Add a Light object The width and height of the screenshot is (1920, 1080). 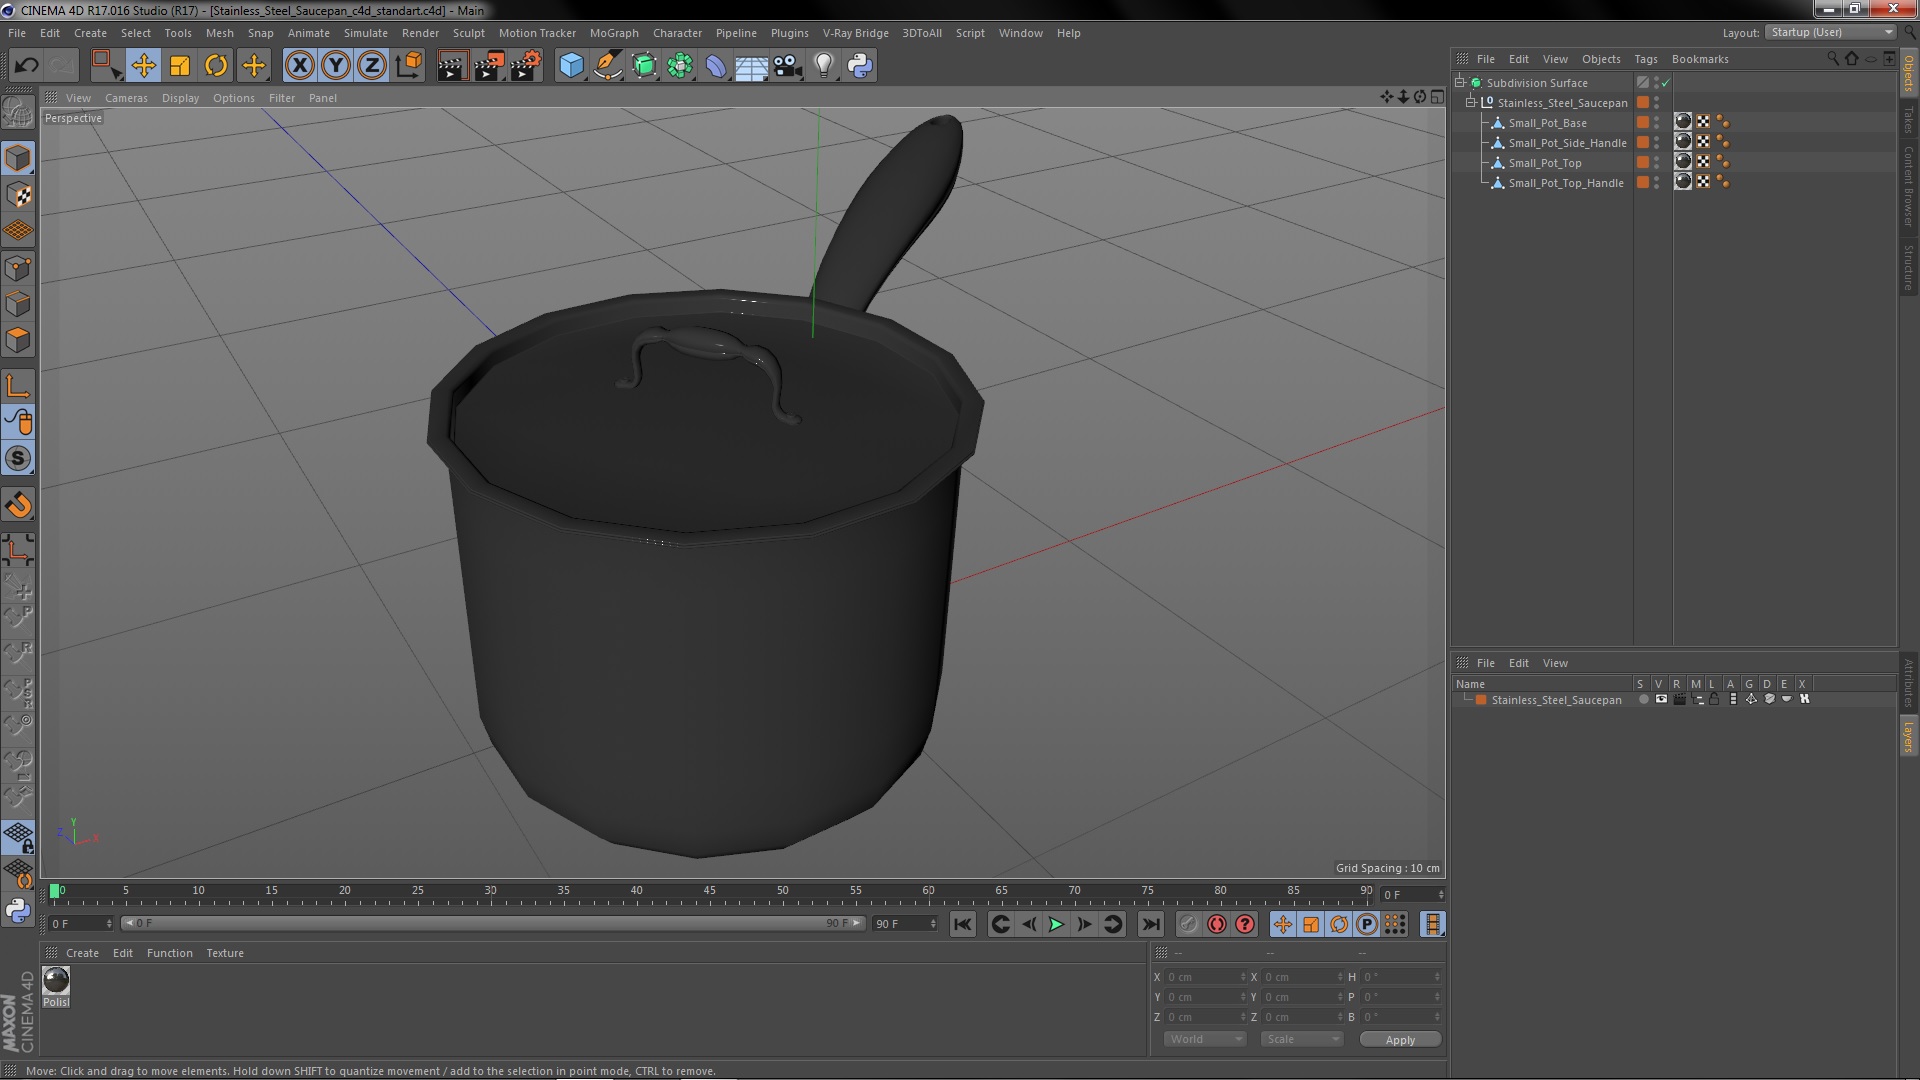coord(824,66)
